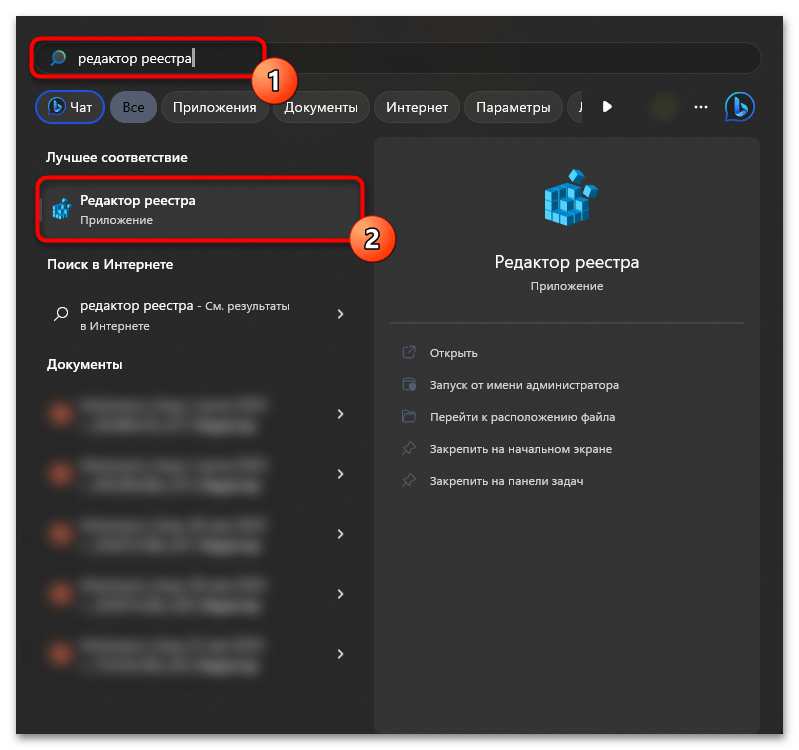Click the search magnifier icon in search box
Image resolution: width=799 pixels, height=750 pixels.
[x=58, y=58]
